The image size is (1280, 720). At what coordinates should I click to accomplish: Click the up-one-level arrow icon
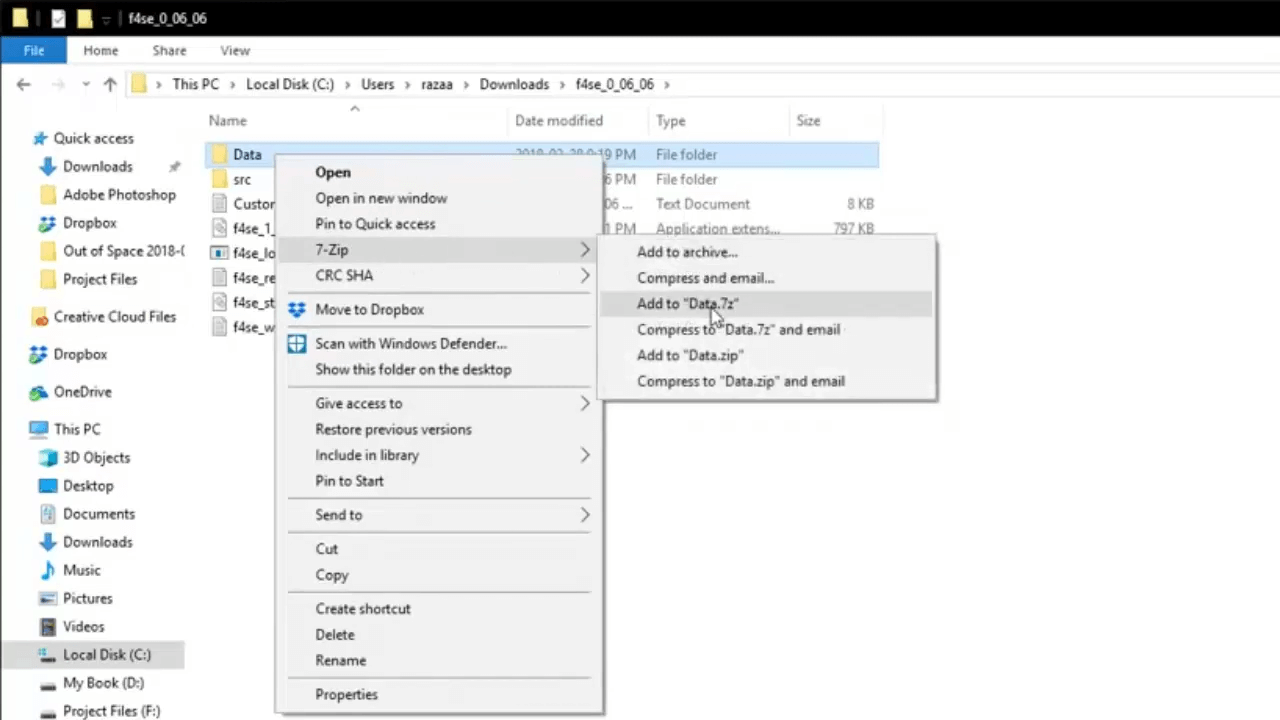[110, 85]
